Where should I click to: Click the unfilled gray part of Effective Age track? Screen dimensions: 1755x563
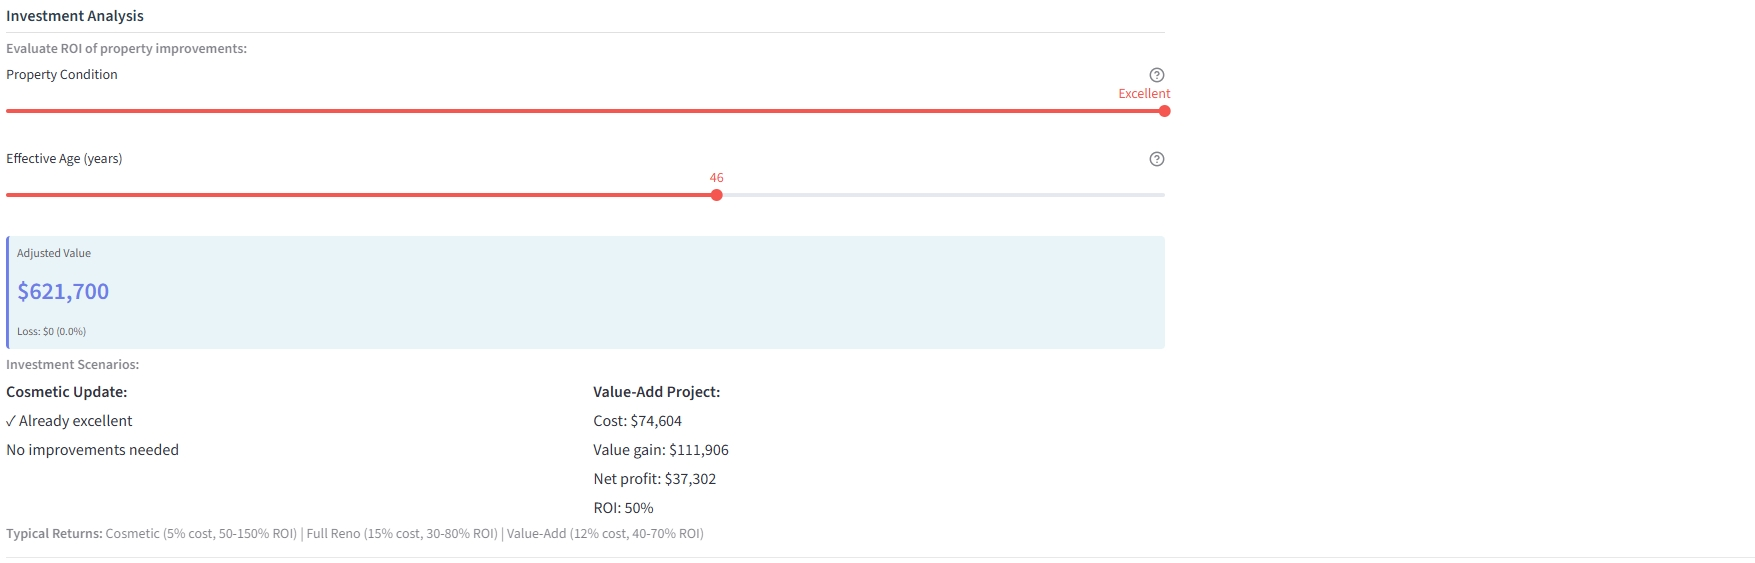click(x=940, y=195)
